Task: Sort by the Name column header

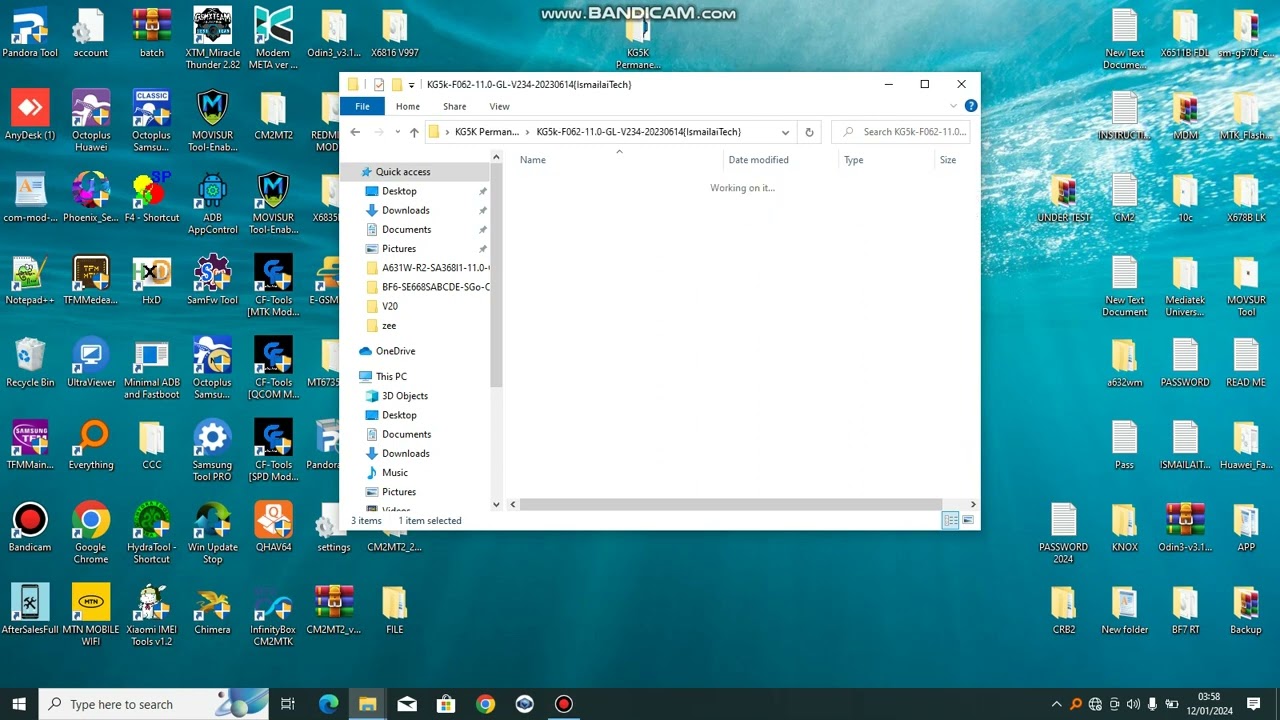Action: coord(620,160)
